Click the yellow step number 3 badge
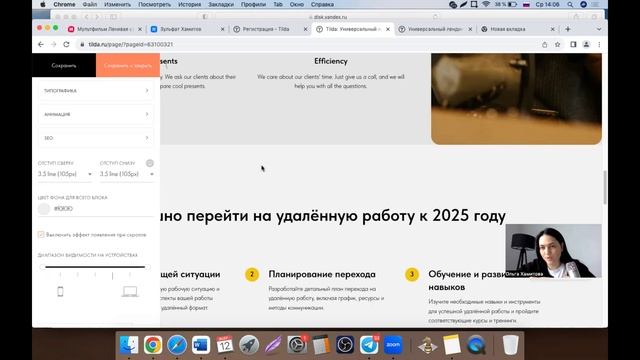 (412, 274)
